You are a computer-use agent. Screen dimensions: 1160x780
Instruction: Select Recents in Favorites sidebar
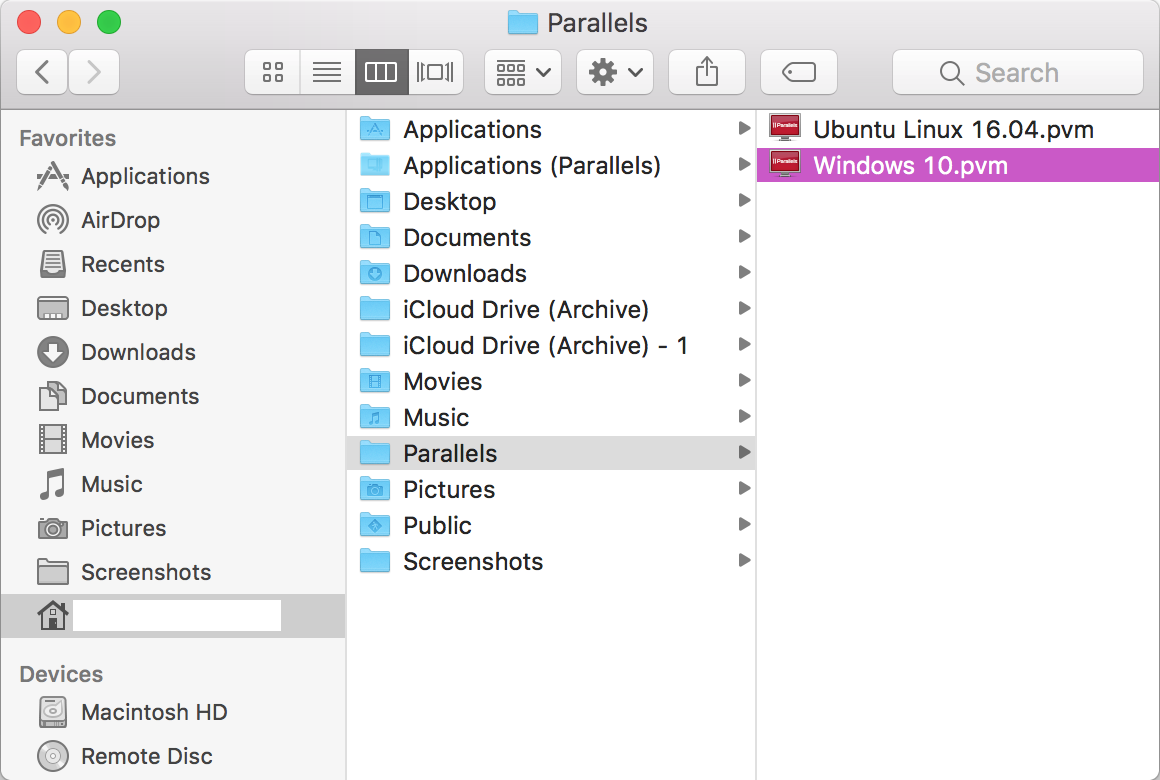click(x=122, y=264)
